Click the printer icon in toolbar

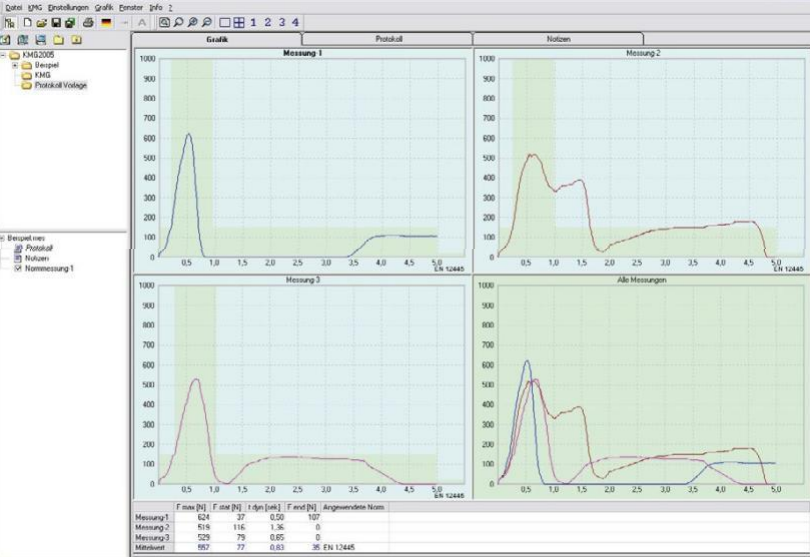point(87,22)
